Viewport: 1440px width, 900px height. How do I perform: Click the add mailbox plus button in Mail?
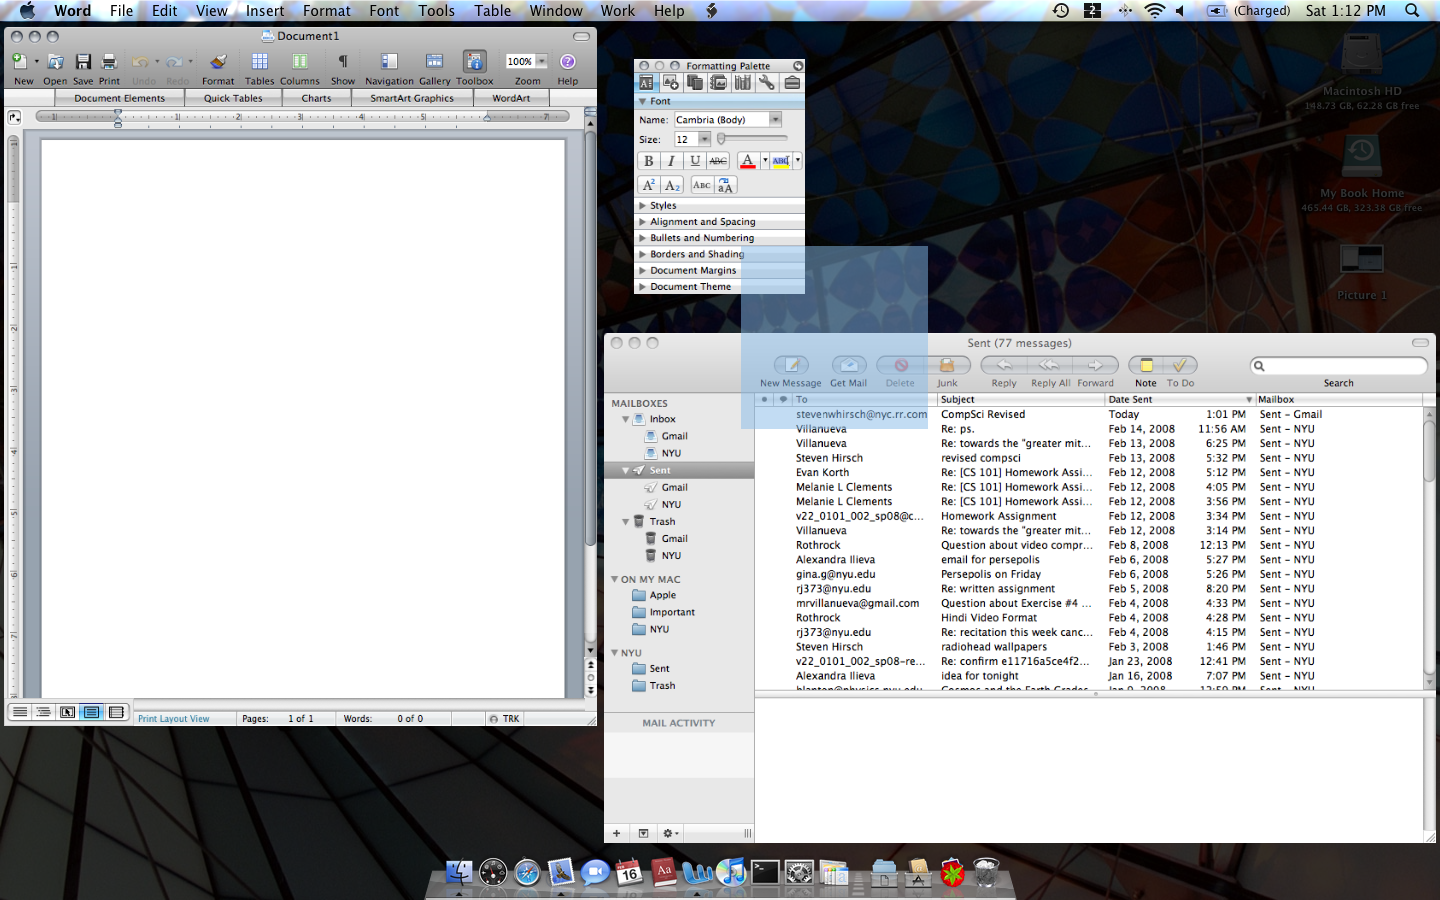coord(617,833)
